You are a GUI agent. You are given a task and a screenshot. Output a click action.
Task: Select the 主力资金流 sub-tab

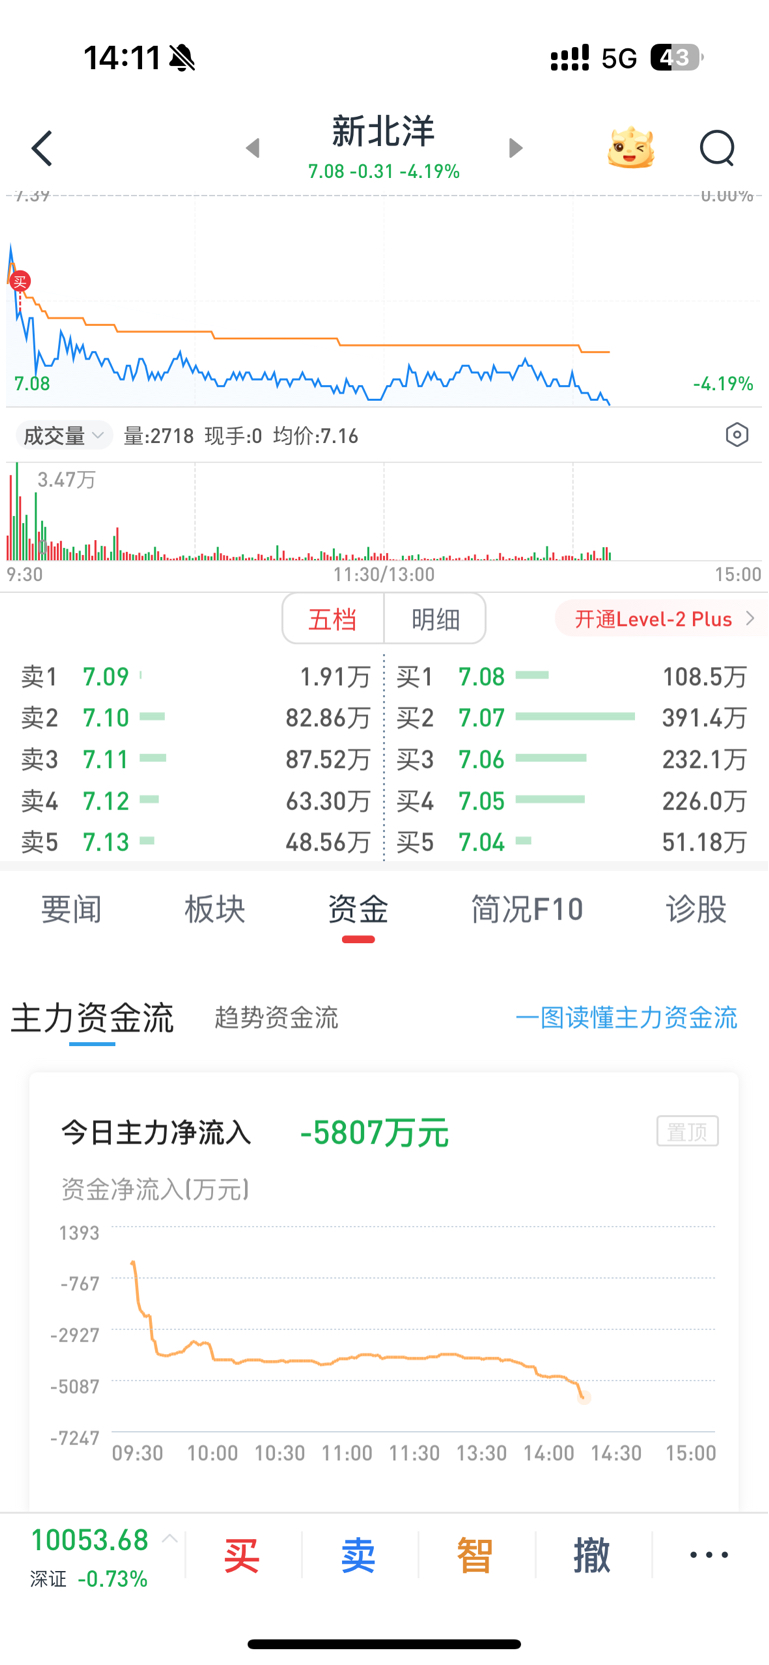coord(92,1018)
